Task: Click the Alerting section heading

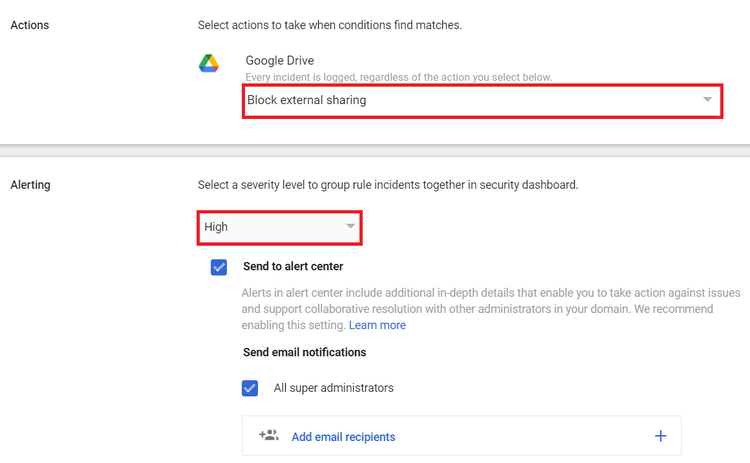Action: (x=30, y=185)
